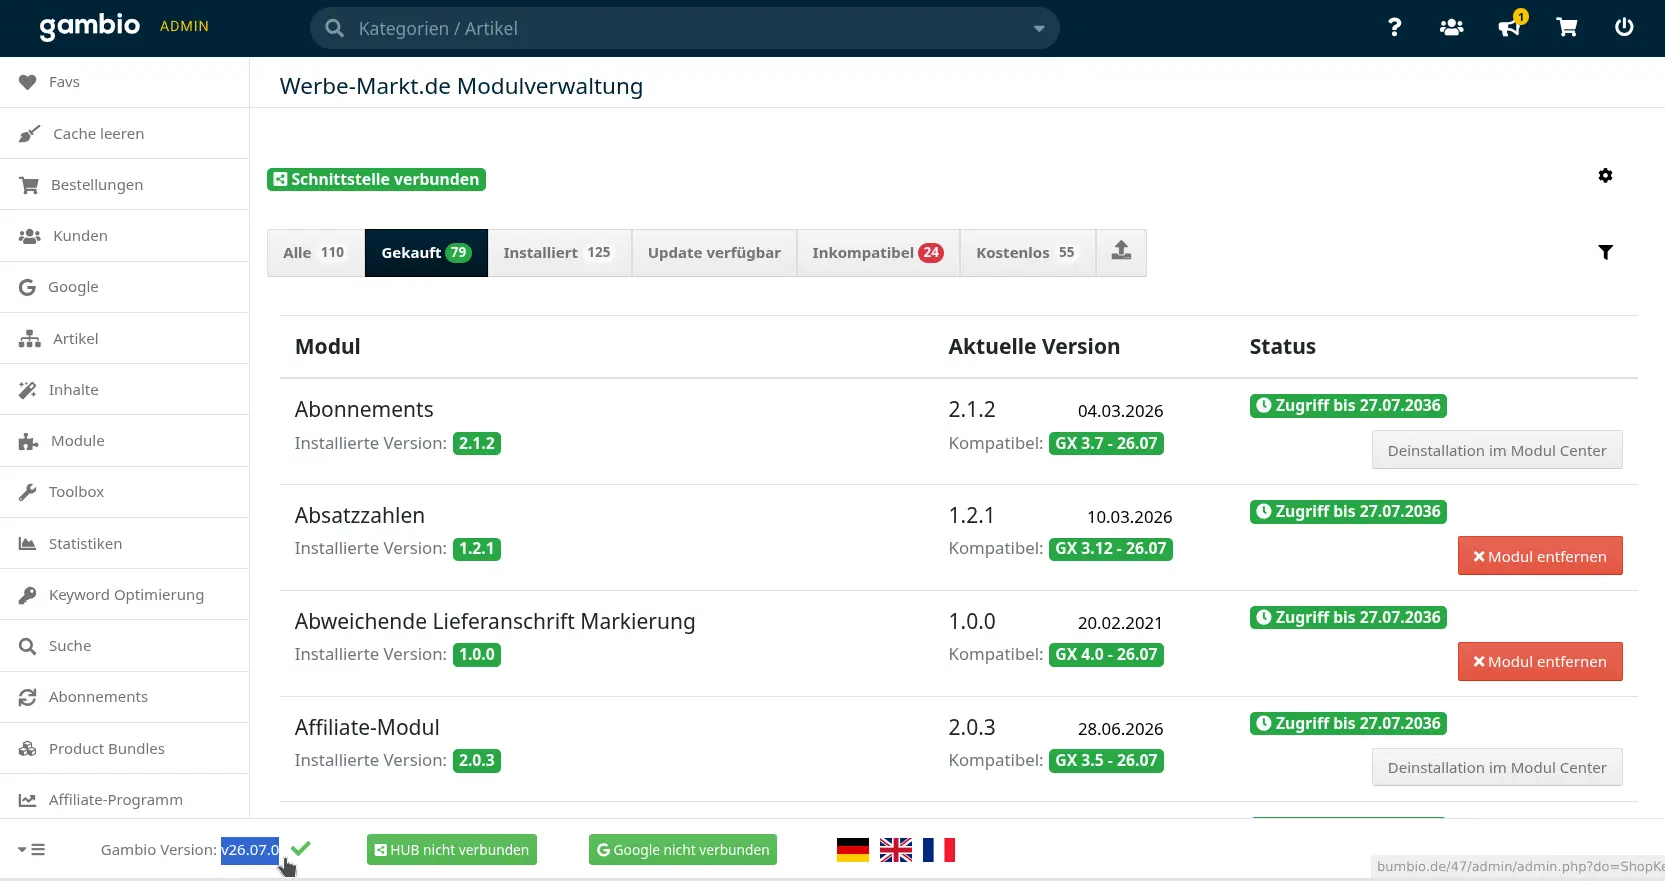Open Keyword Optimierung sidebar entry
The image size is (1665, 881).
(125, 595)
